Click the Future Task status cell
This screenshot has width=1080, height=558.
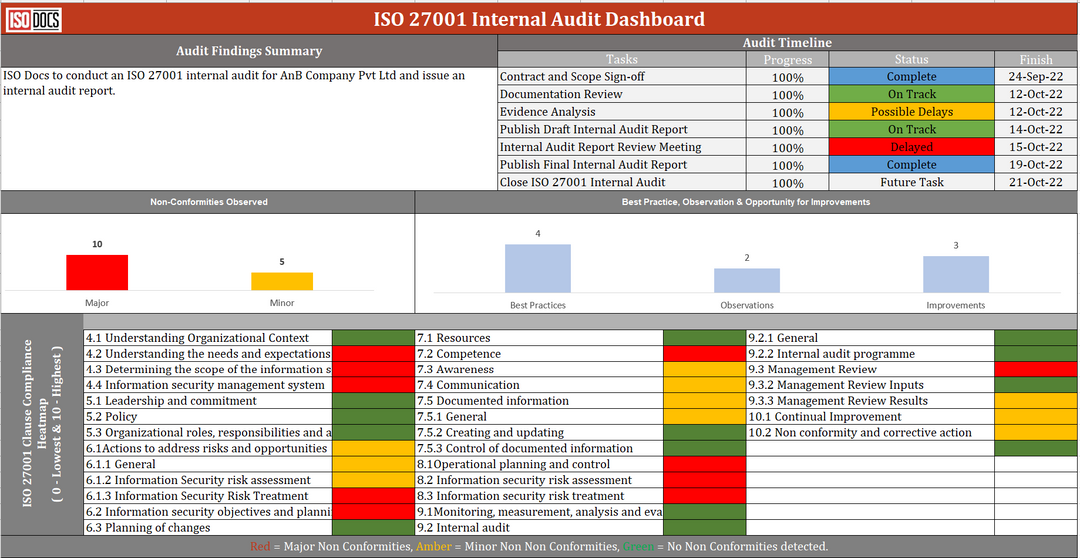(911, 183)
